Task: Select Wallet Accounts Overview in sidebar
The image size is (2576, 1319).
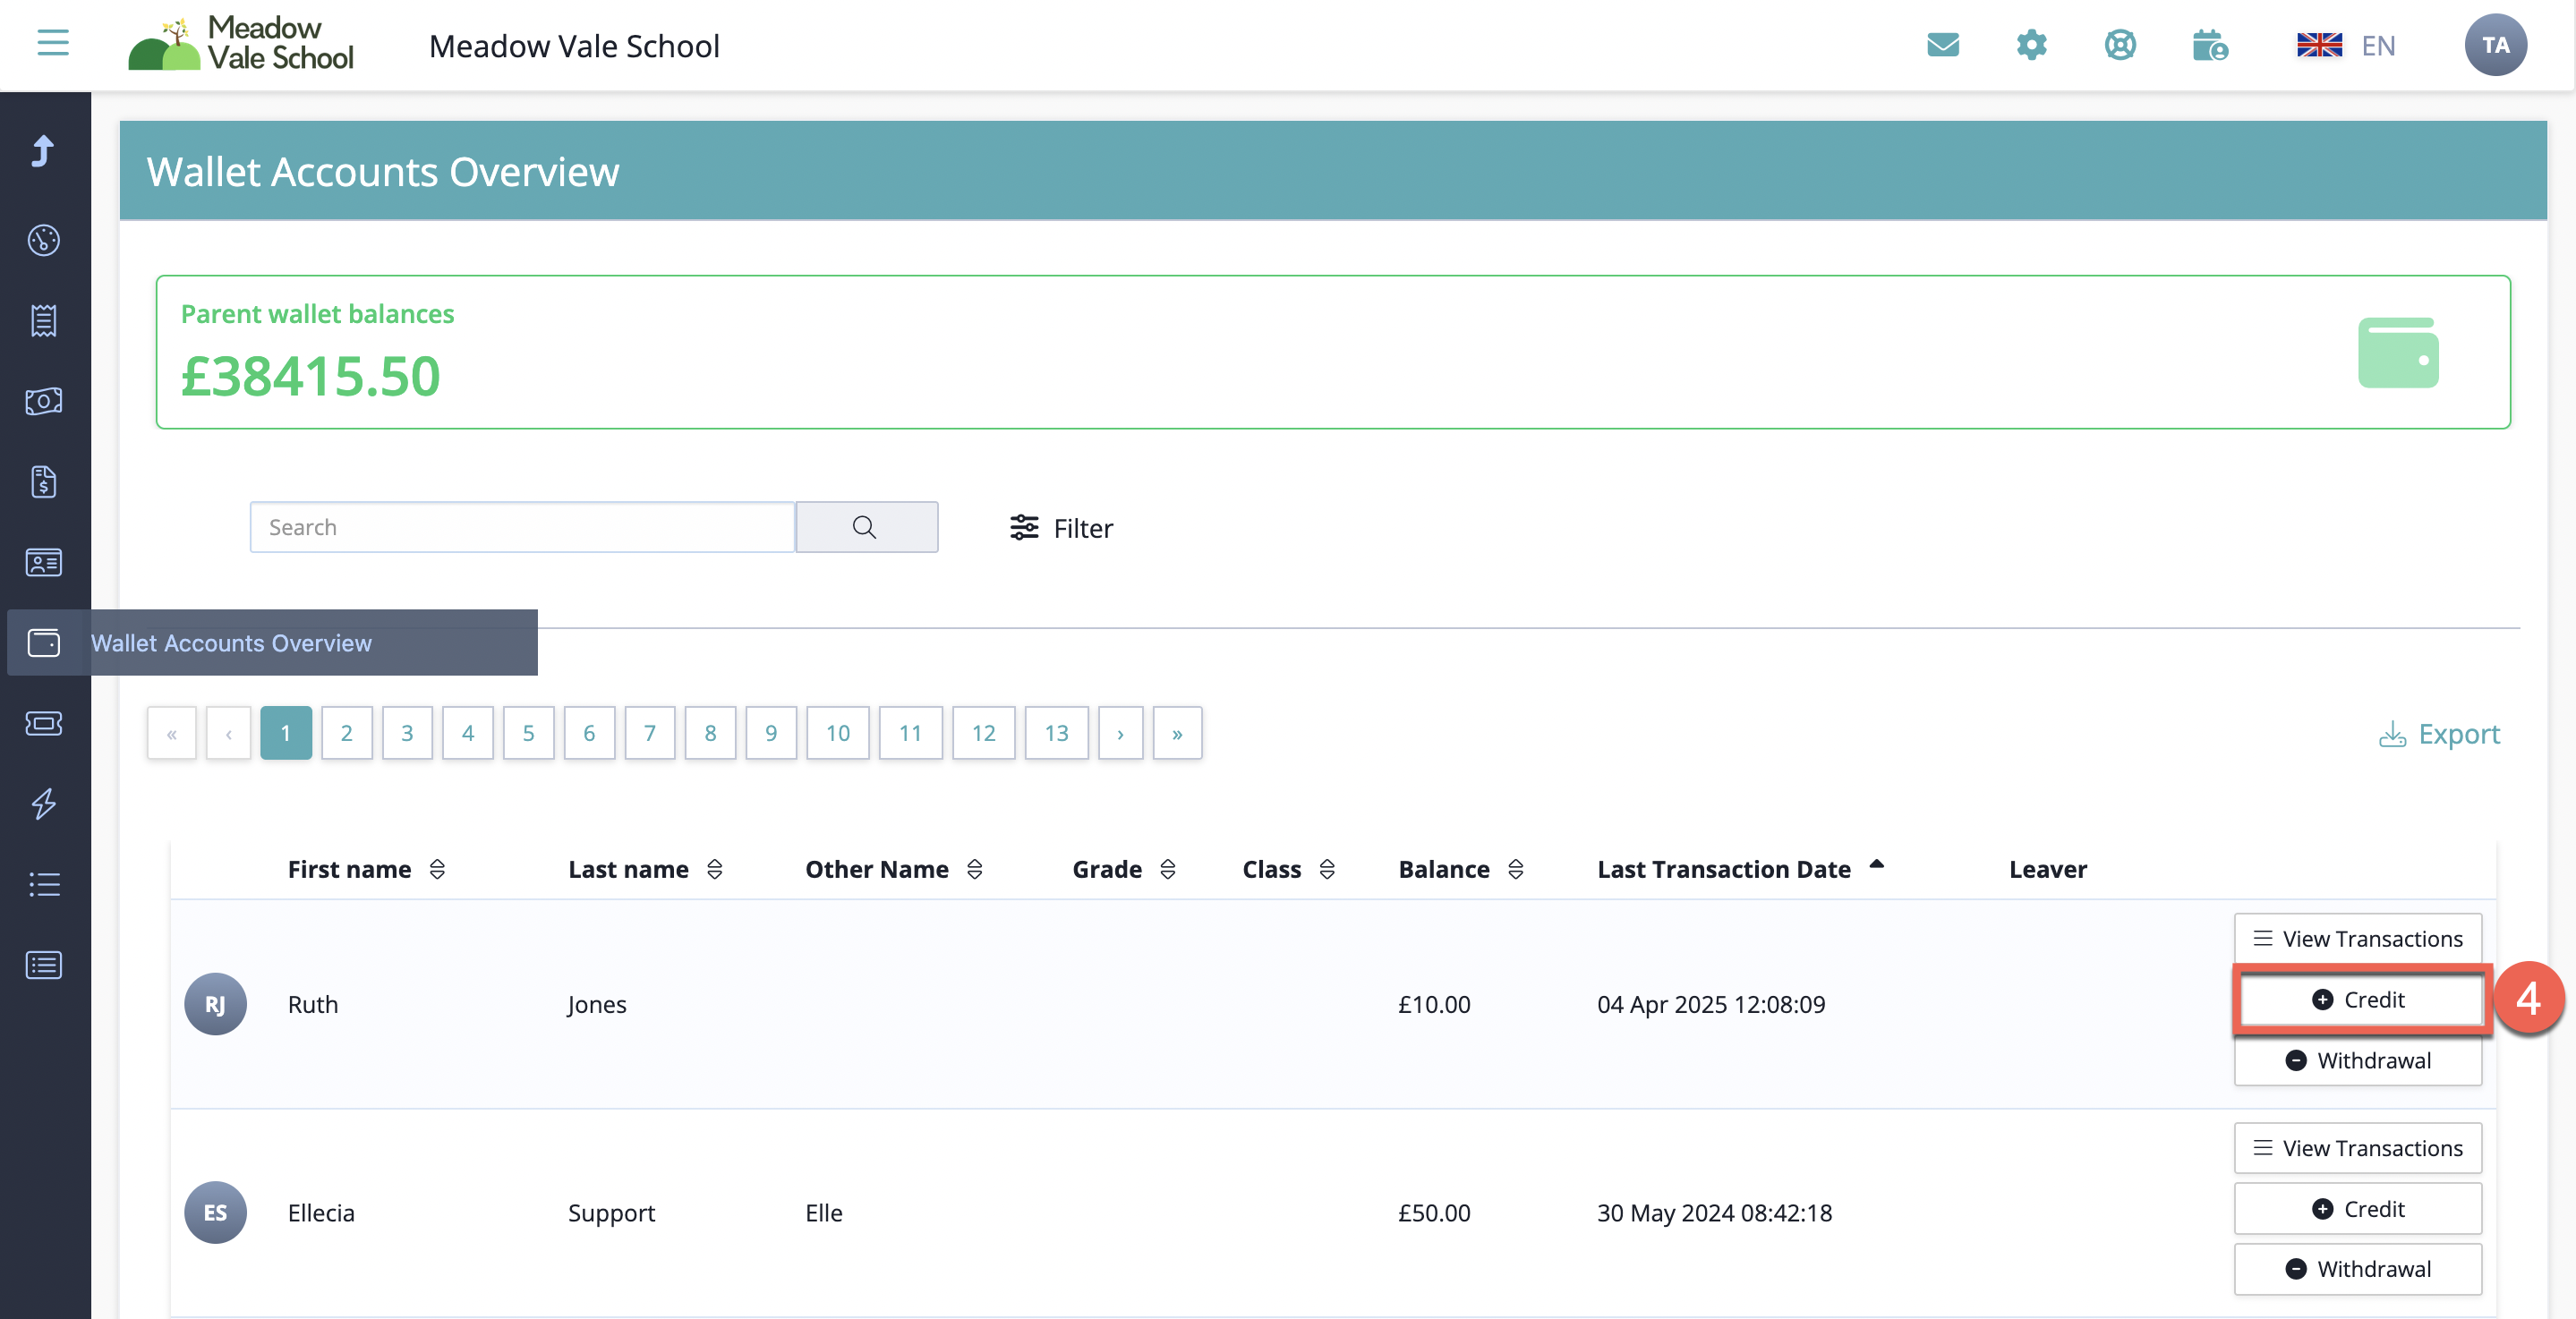Action: 272,643
